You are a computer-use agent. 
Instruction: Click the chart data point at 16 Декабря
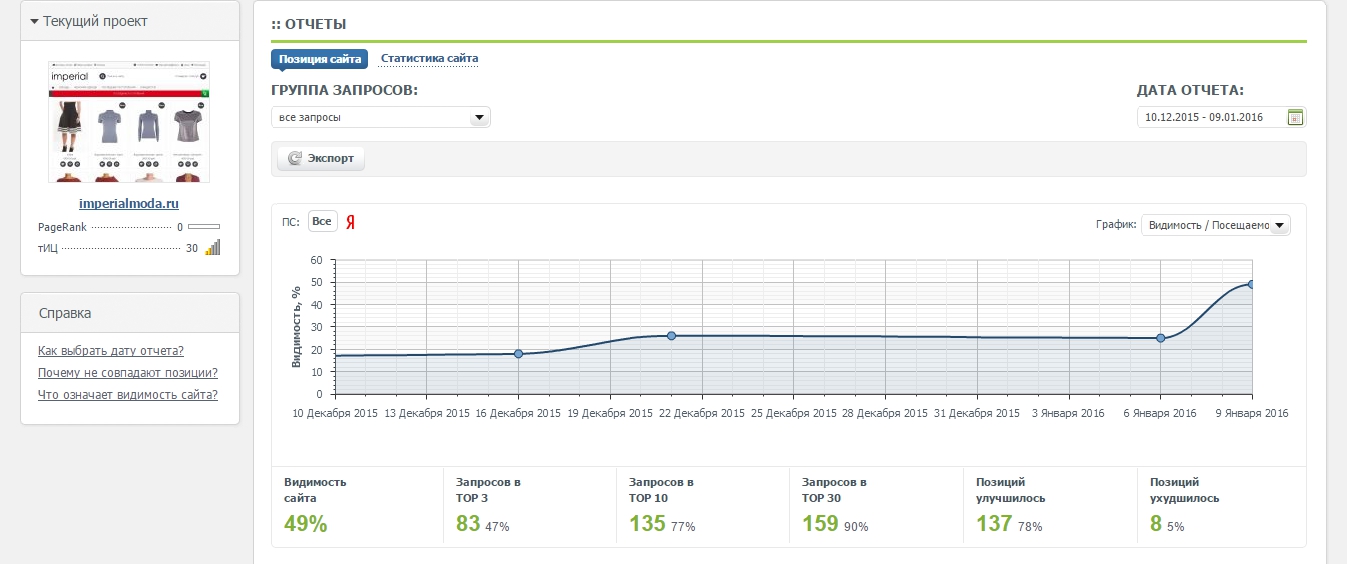pyautogui.click(x=518, y=353)
